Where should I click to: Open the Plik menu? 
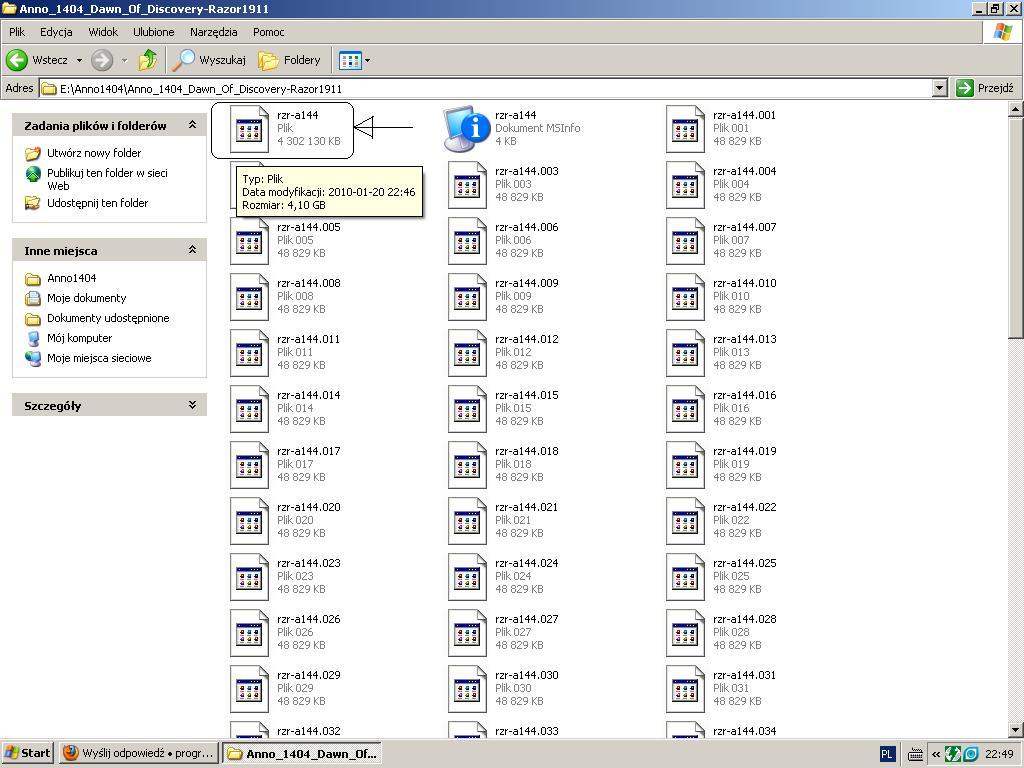[17, 32]
